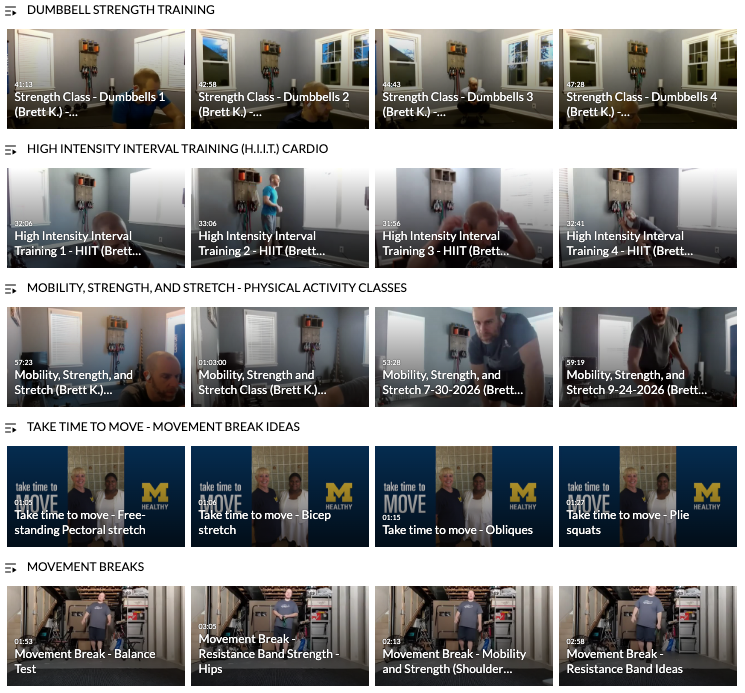Viewport: 745px width, 693px height.
Task: Play High Intensity Interval Training 4 video
Action: [648, 218]
